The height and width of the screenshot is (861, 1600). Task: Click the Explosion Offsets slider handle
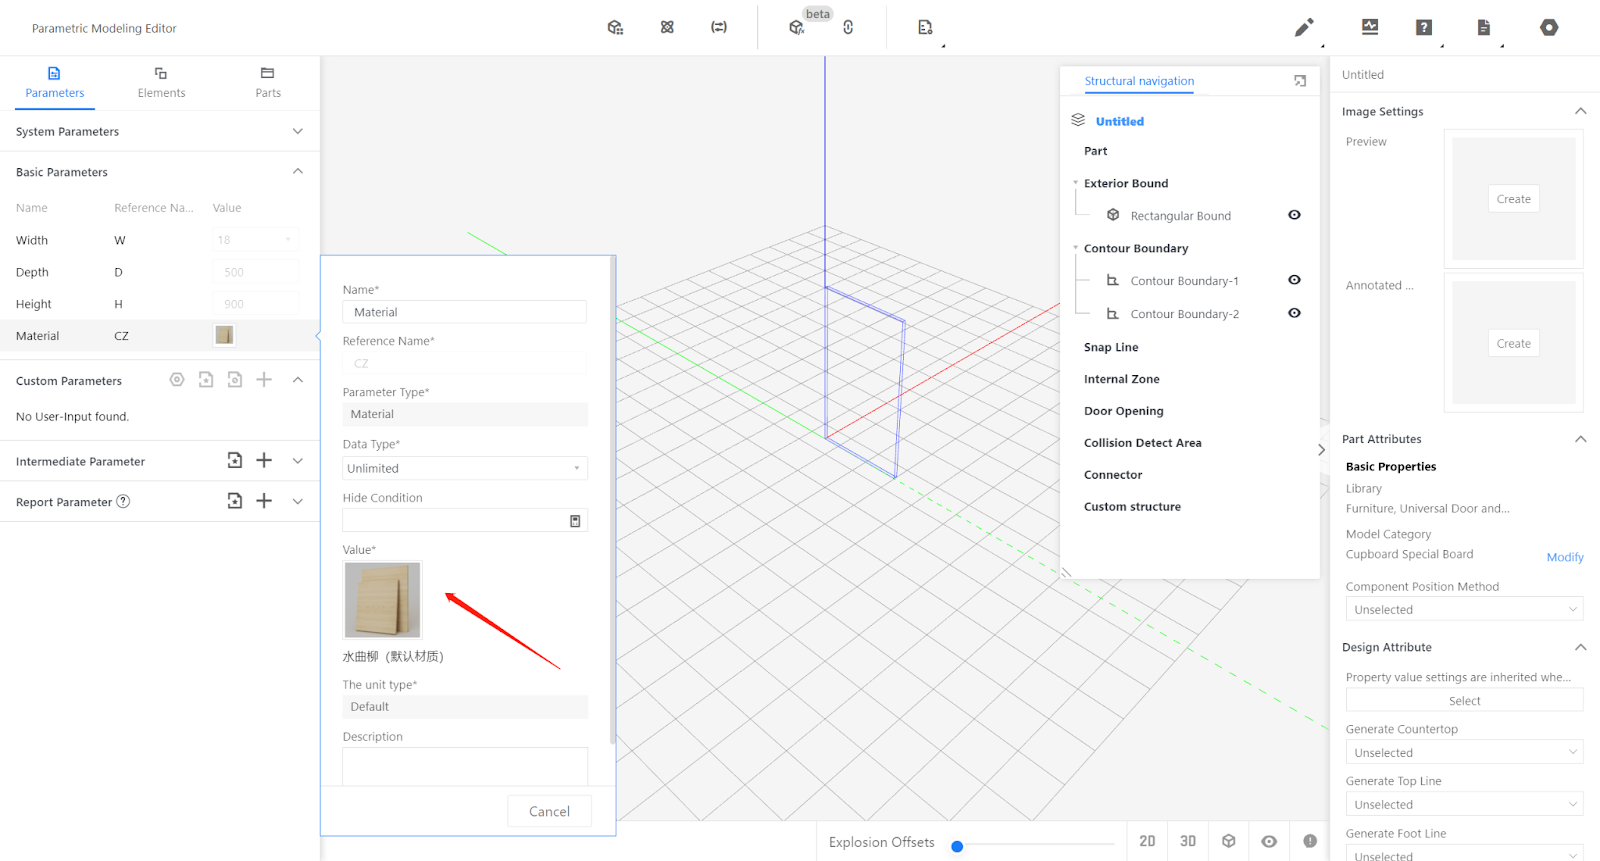957,846
